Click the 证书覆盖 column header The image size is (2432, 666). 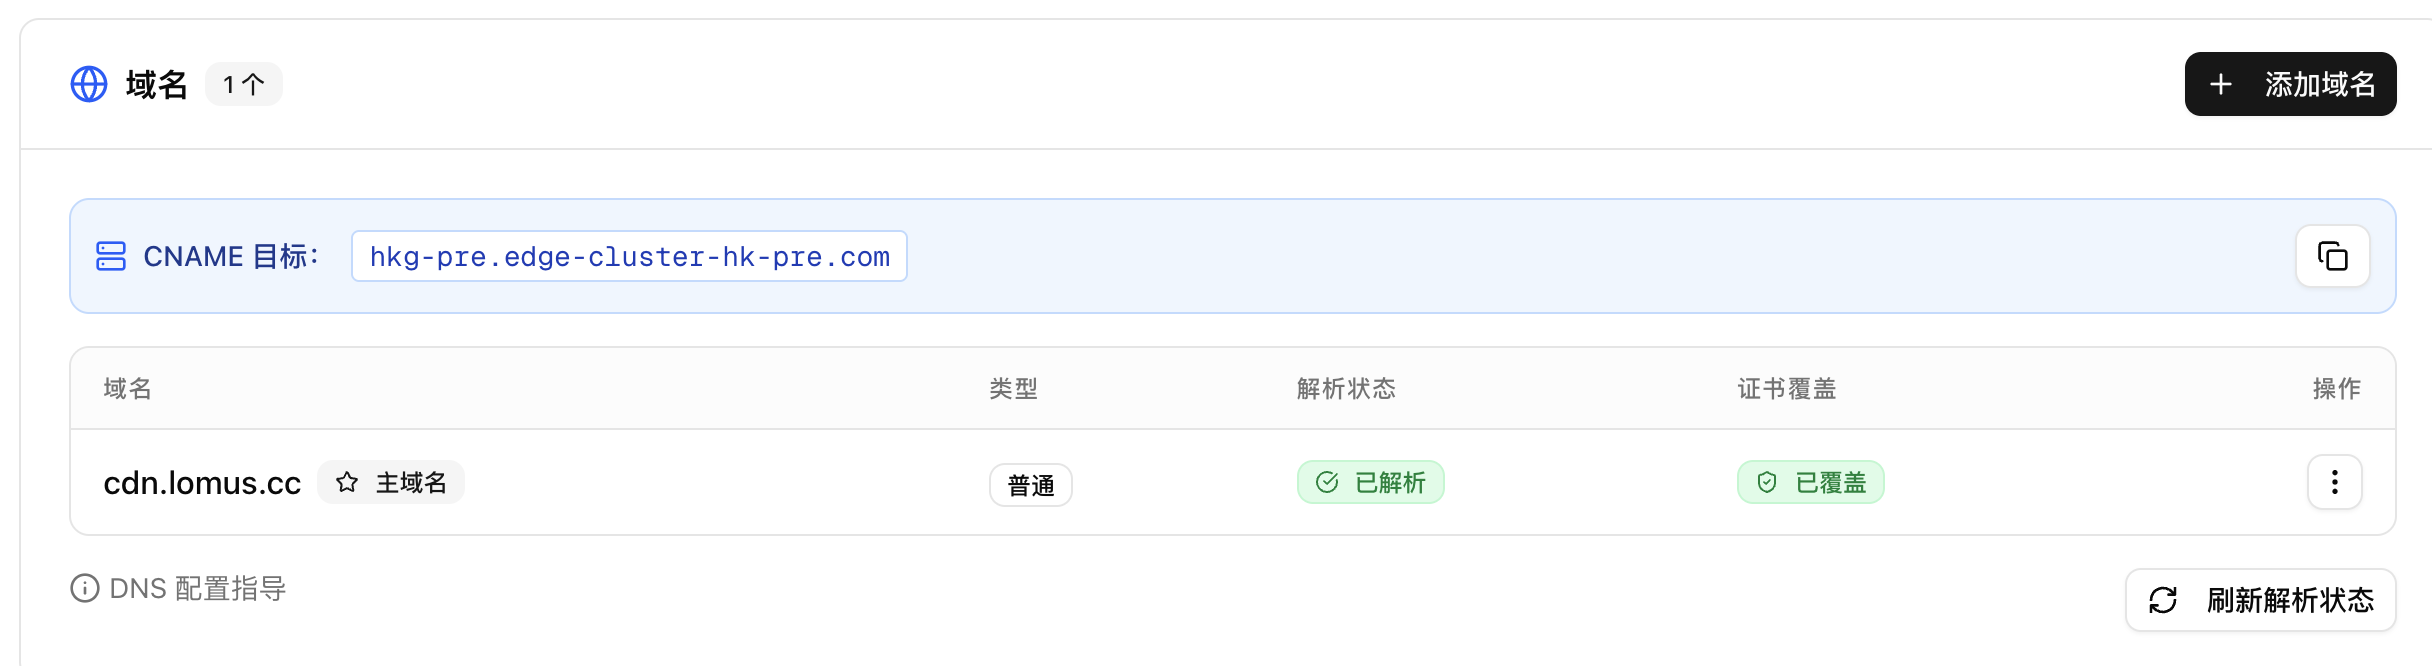[1787, 388]
